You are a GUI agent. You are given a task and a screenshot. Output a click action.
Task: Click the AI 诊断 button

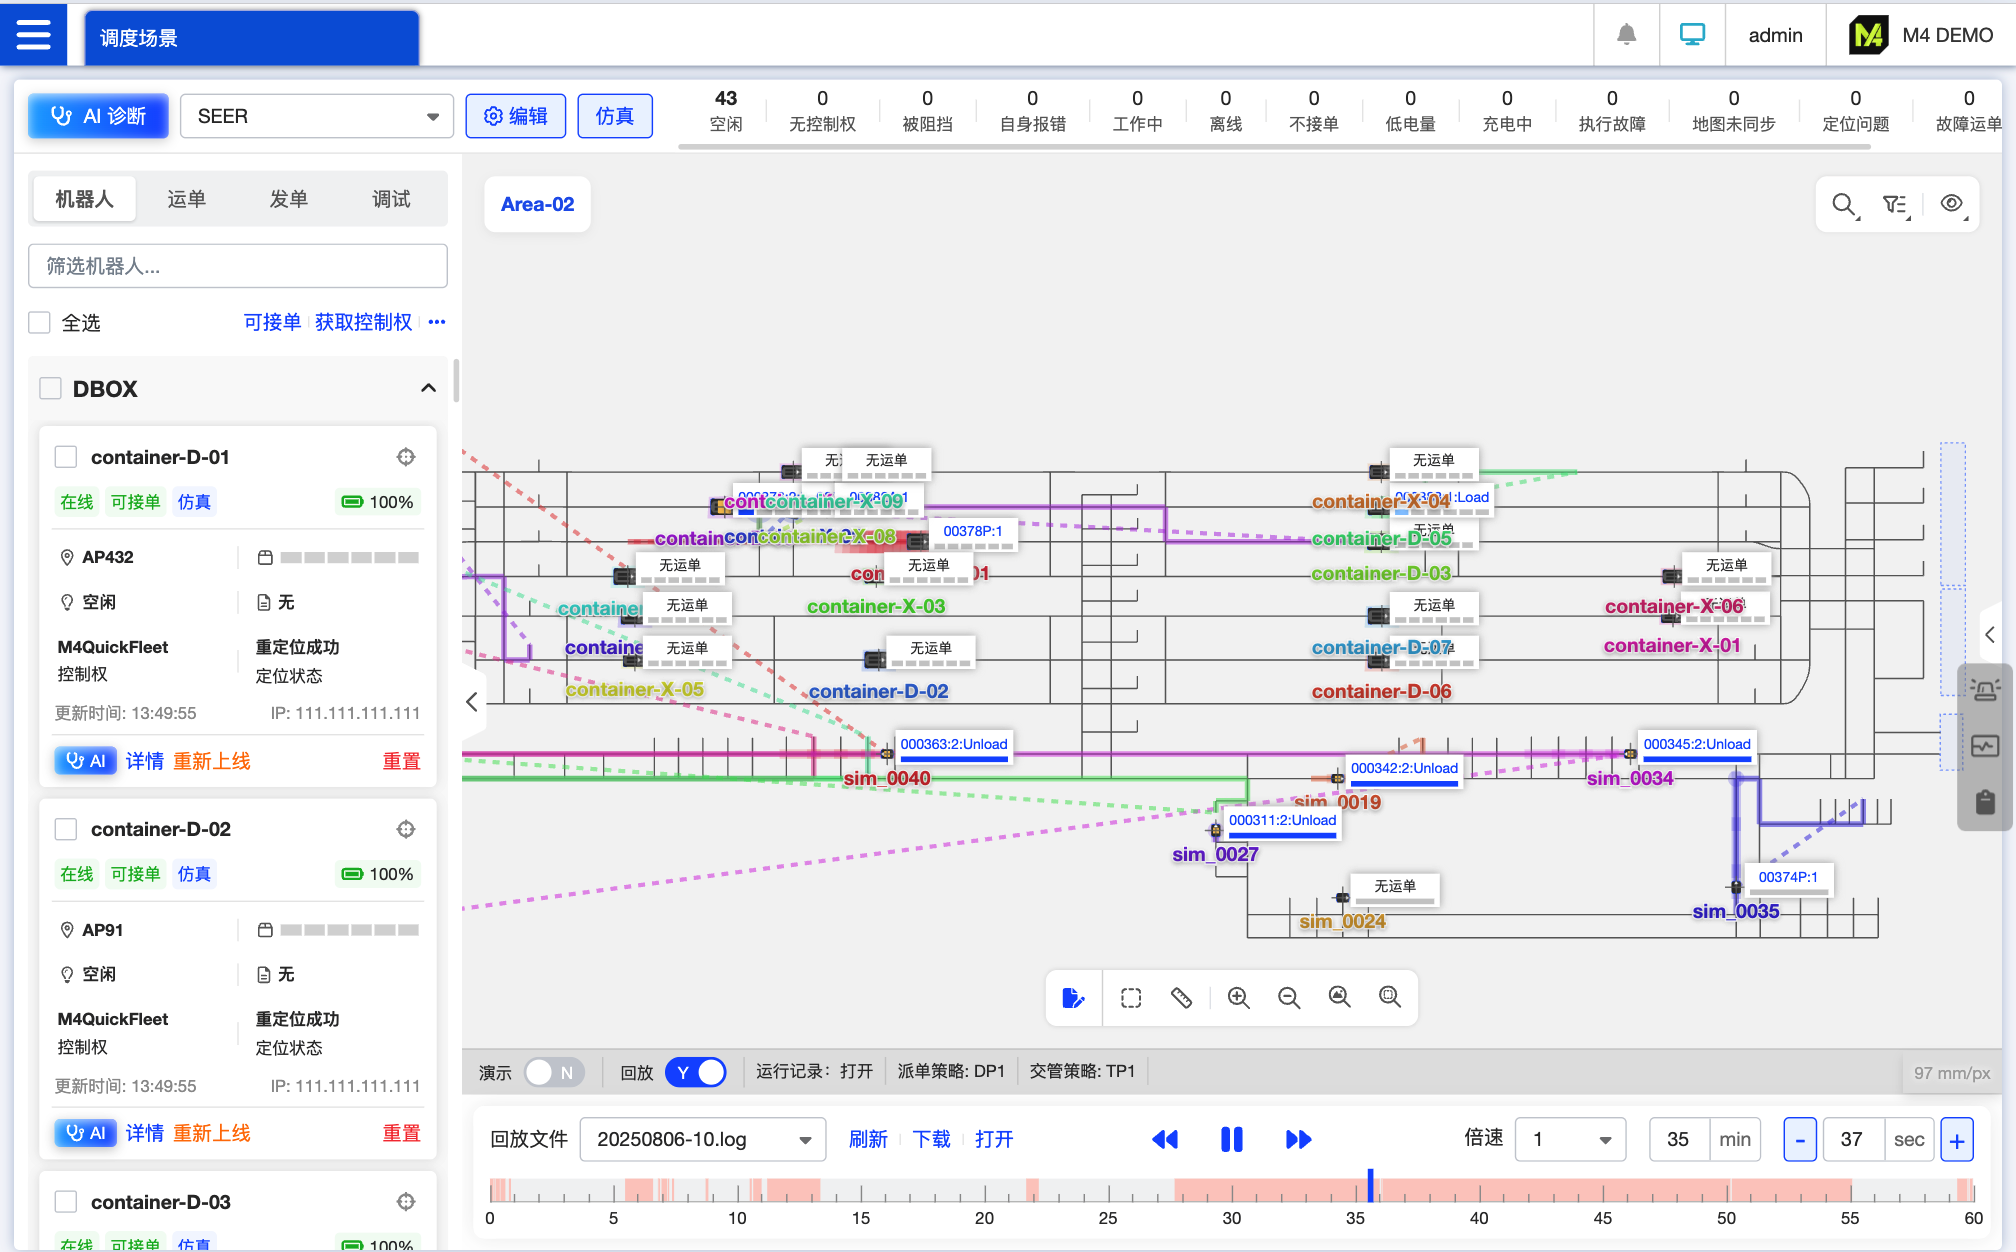[98, 116]
